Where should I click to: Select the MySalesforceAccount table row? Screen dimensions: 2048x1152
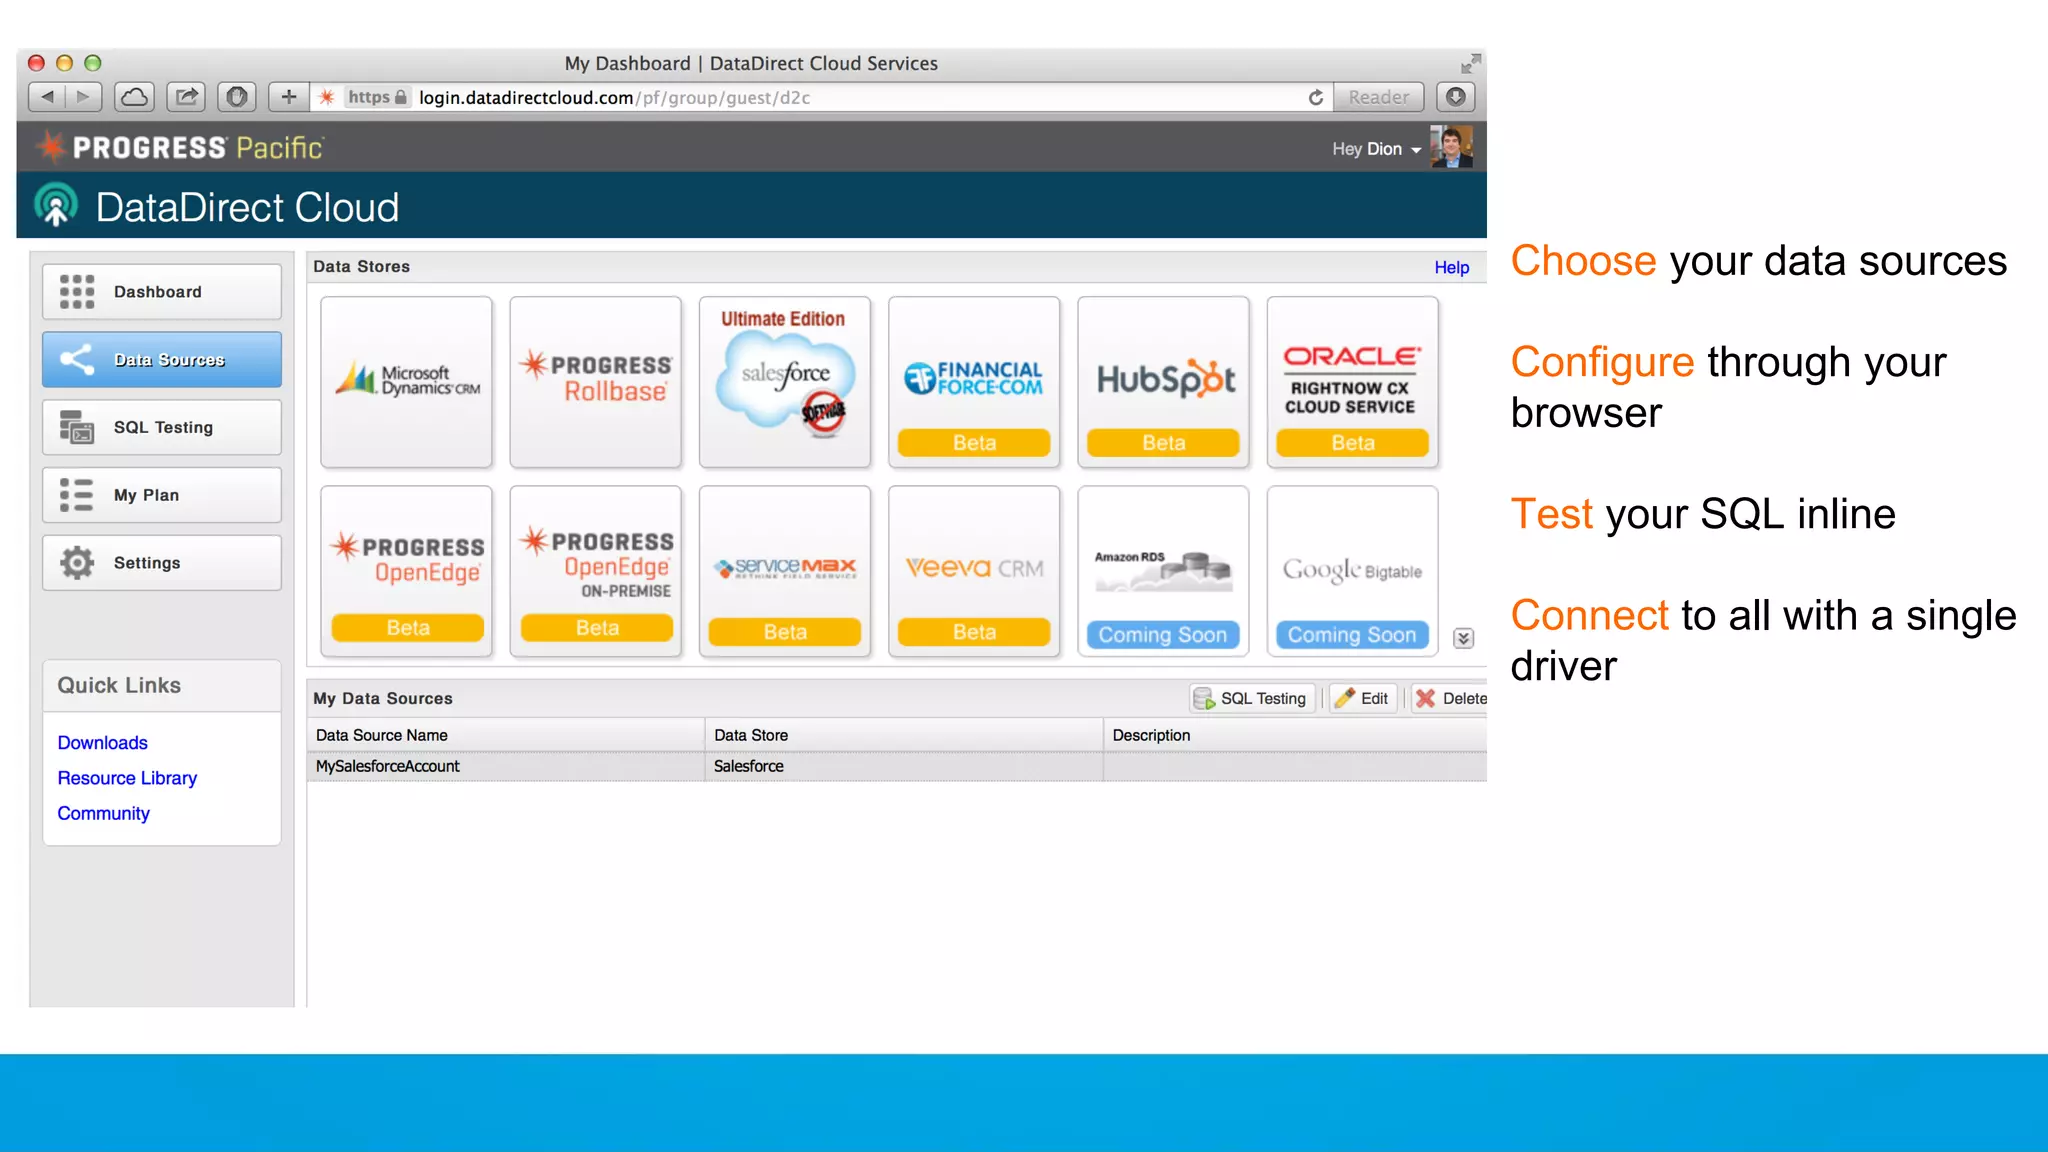coord(897,766)
